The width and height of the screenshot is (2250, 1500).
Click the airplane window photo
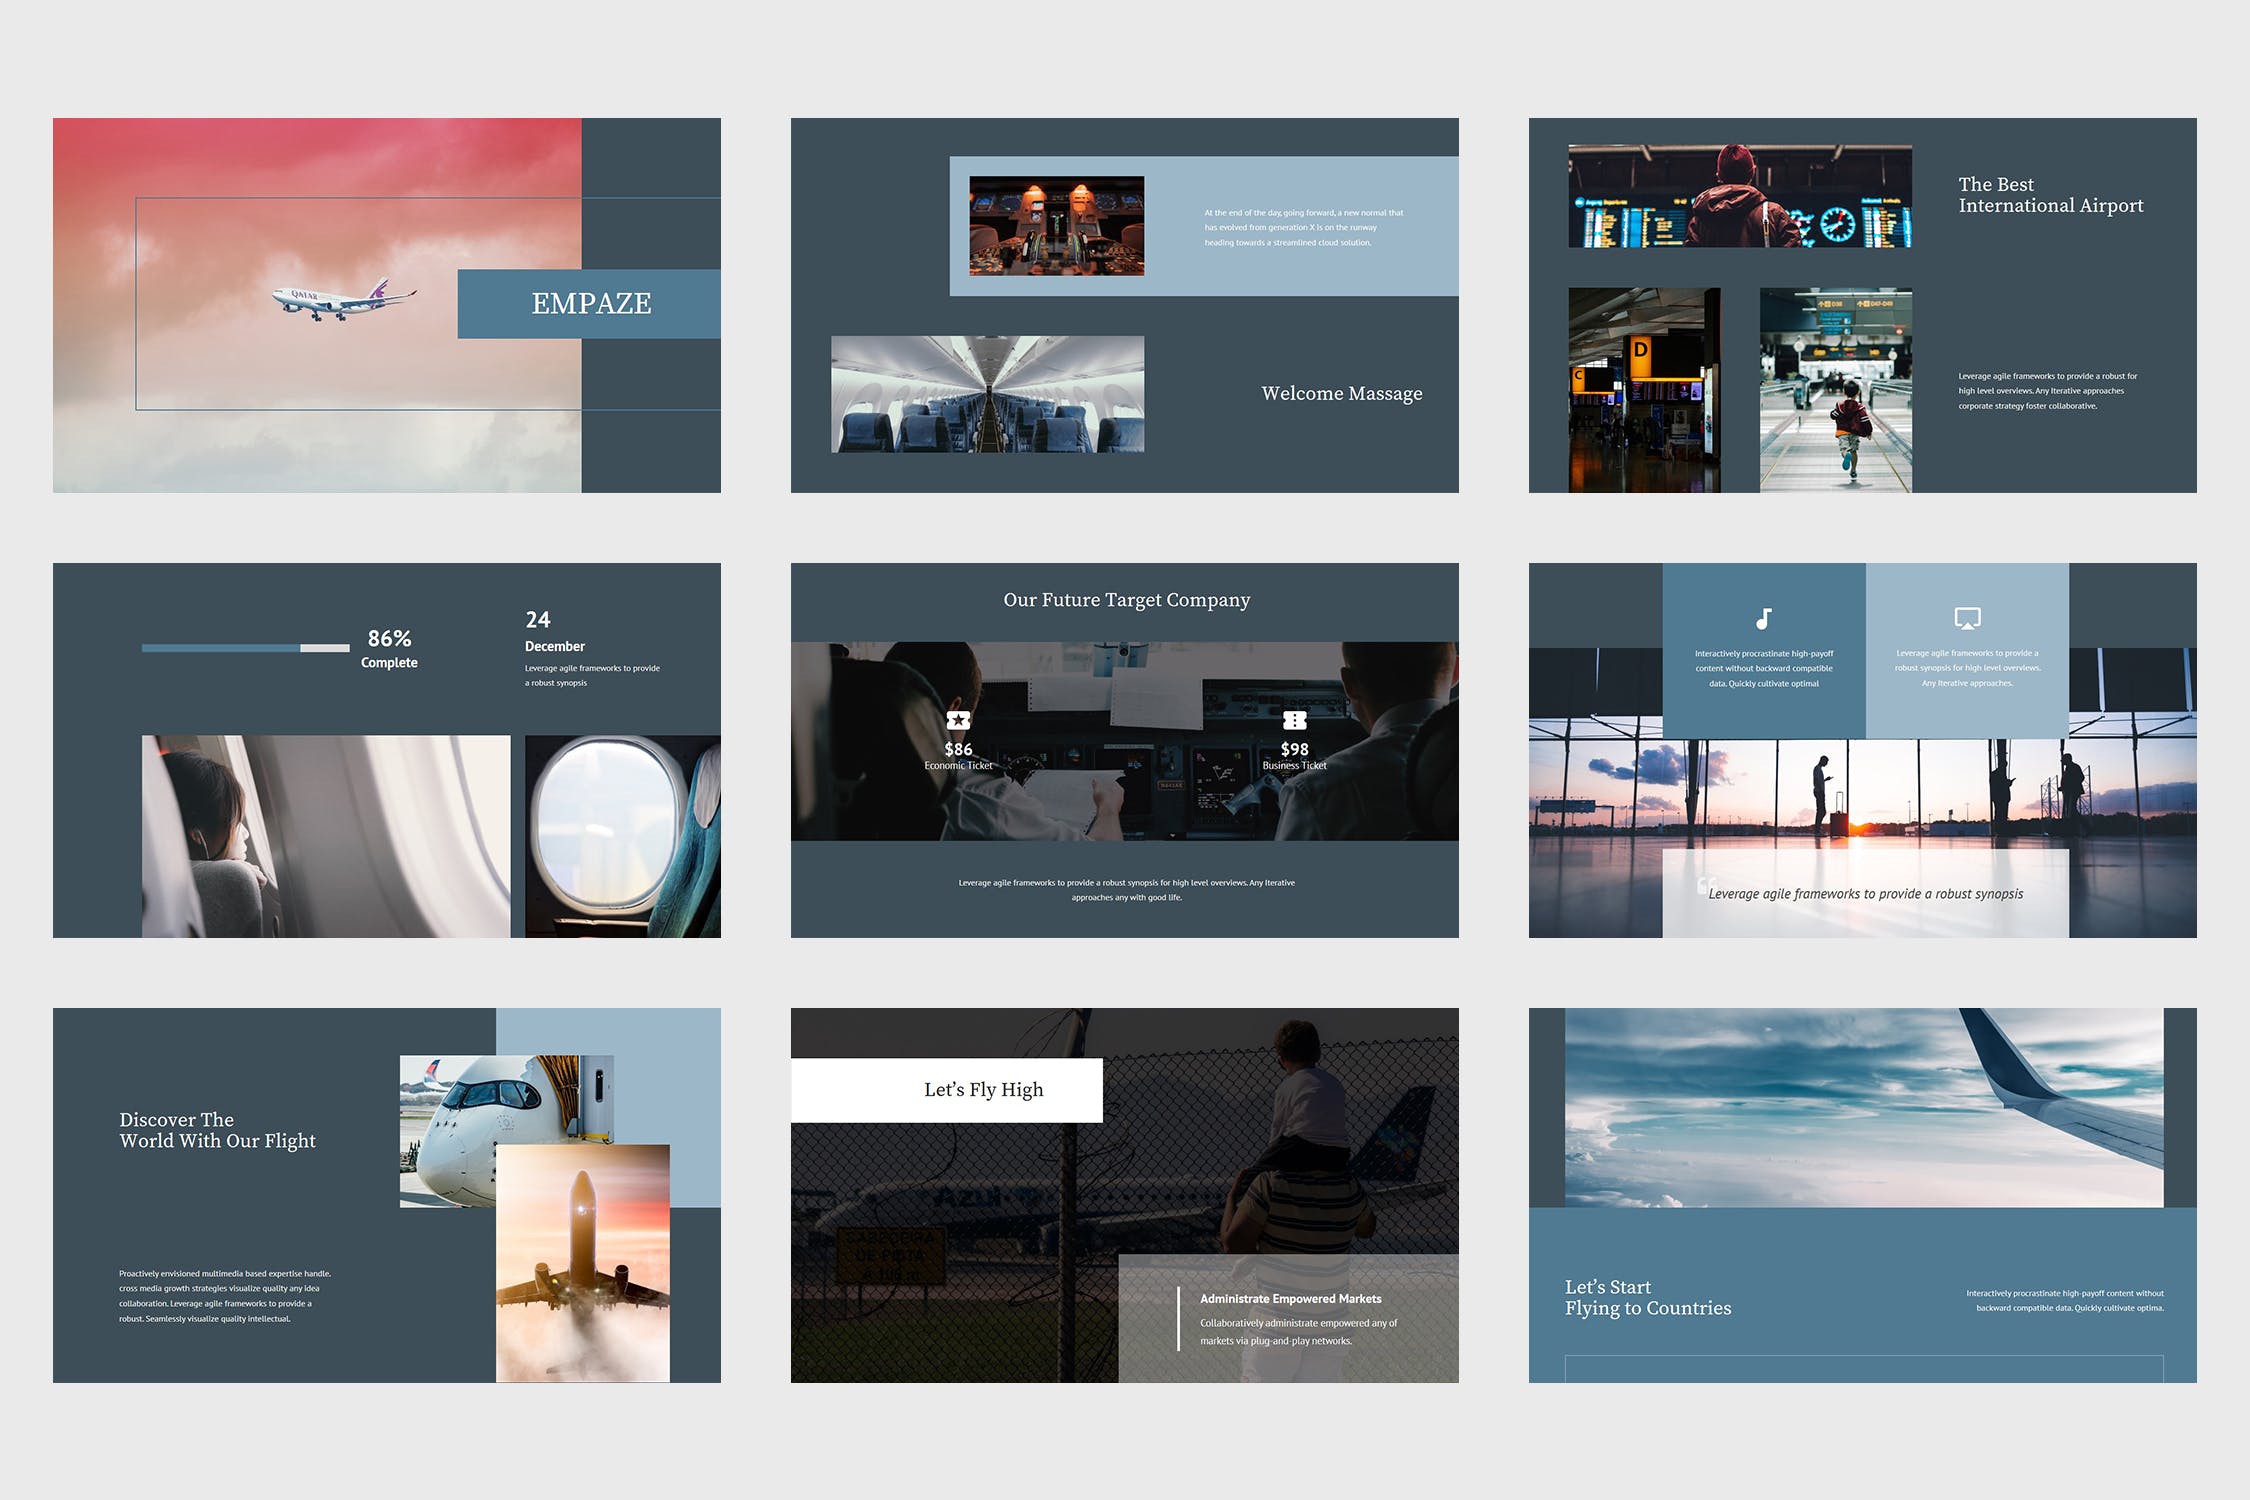[x=622, y=836]
